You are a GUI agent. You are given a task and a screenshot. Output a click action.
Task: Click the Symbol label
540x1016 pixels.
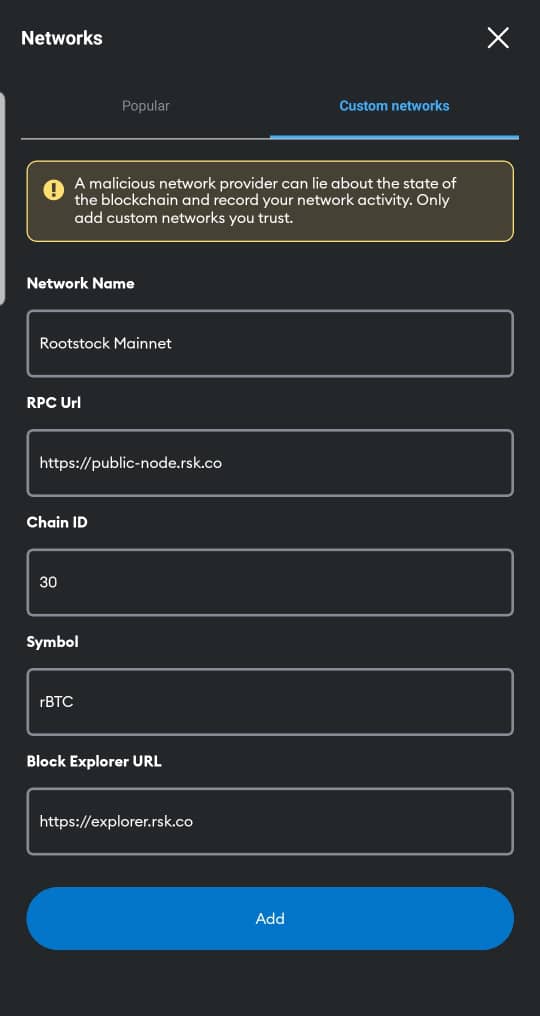(53, 641)
